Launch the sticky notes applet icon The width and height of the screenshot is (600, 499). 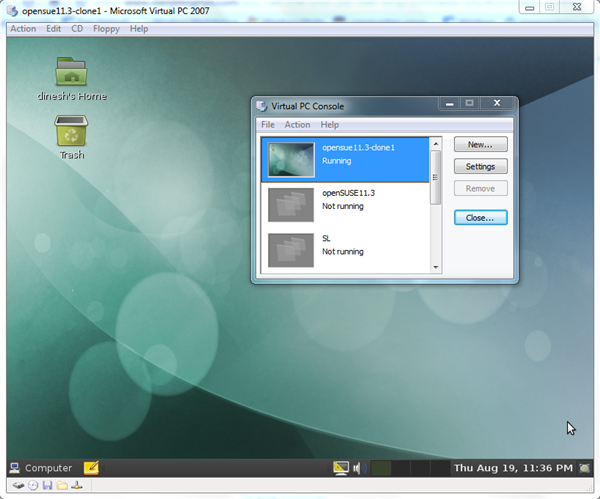(91, 468)
